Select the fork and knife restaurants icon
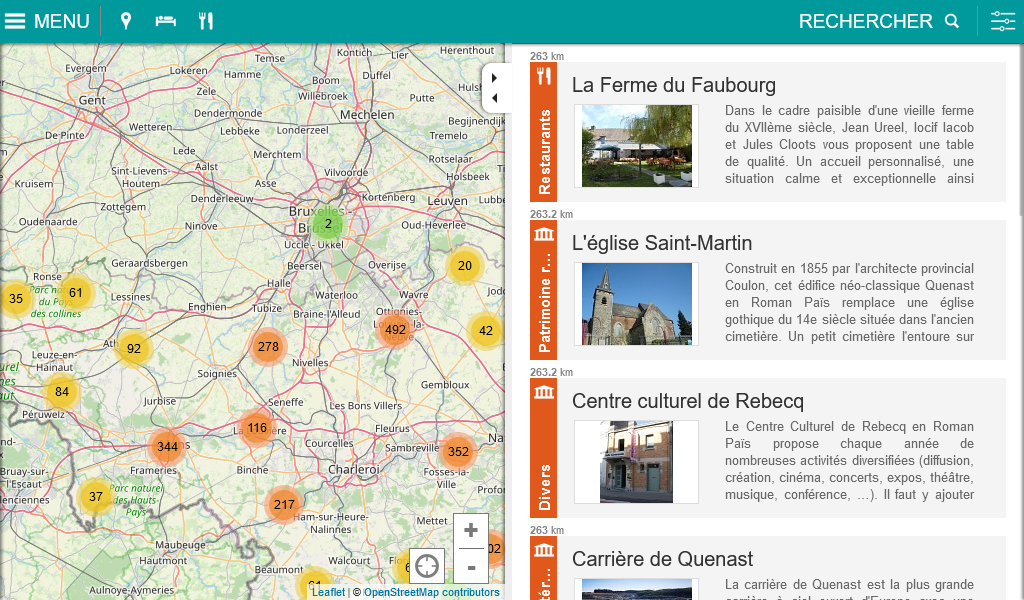The width and height of the screenshot is (1024, 600). [x=206, y=21]
